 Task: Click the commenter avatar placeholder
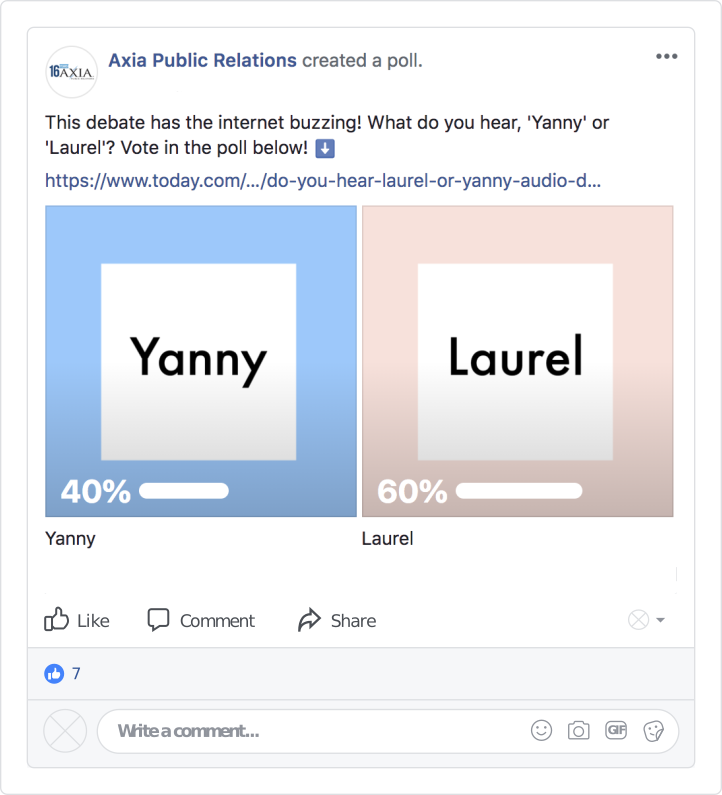coord(66,731)
